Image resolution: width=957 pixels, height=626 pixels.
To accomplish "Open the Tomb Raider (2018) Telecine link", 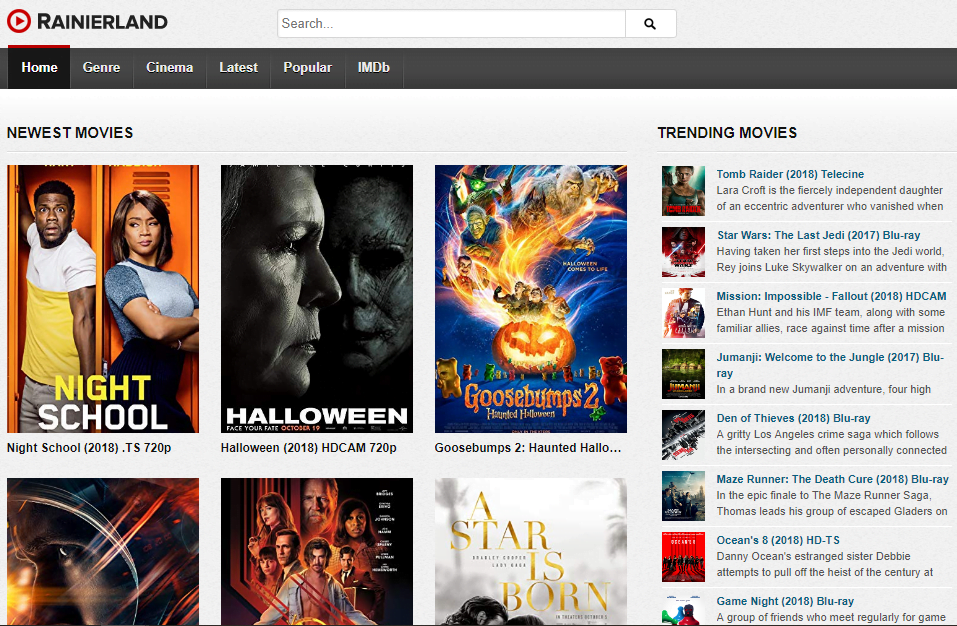I will [x=790, y=174].
